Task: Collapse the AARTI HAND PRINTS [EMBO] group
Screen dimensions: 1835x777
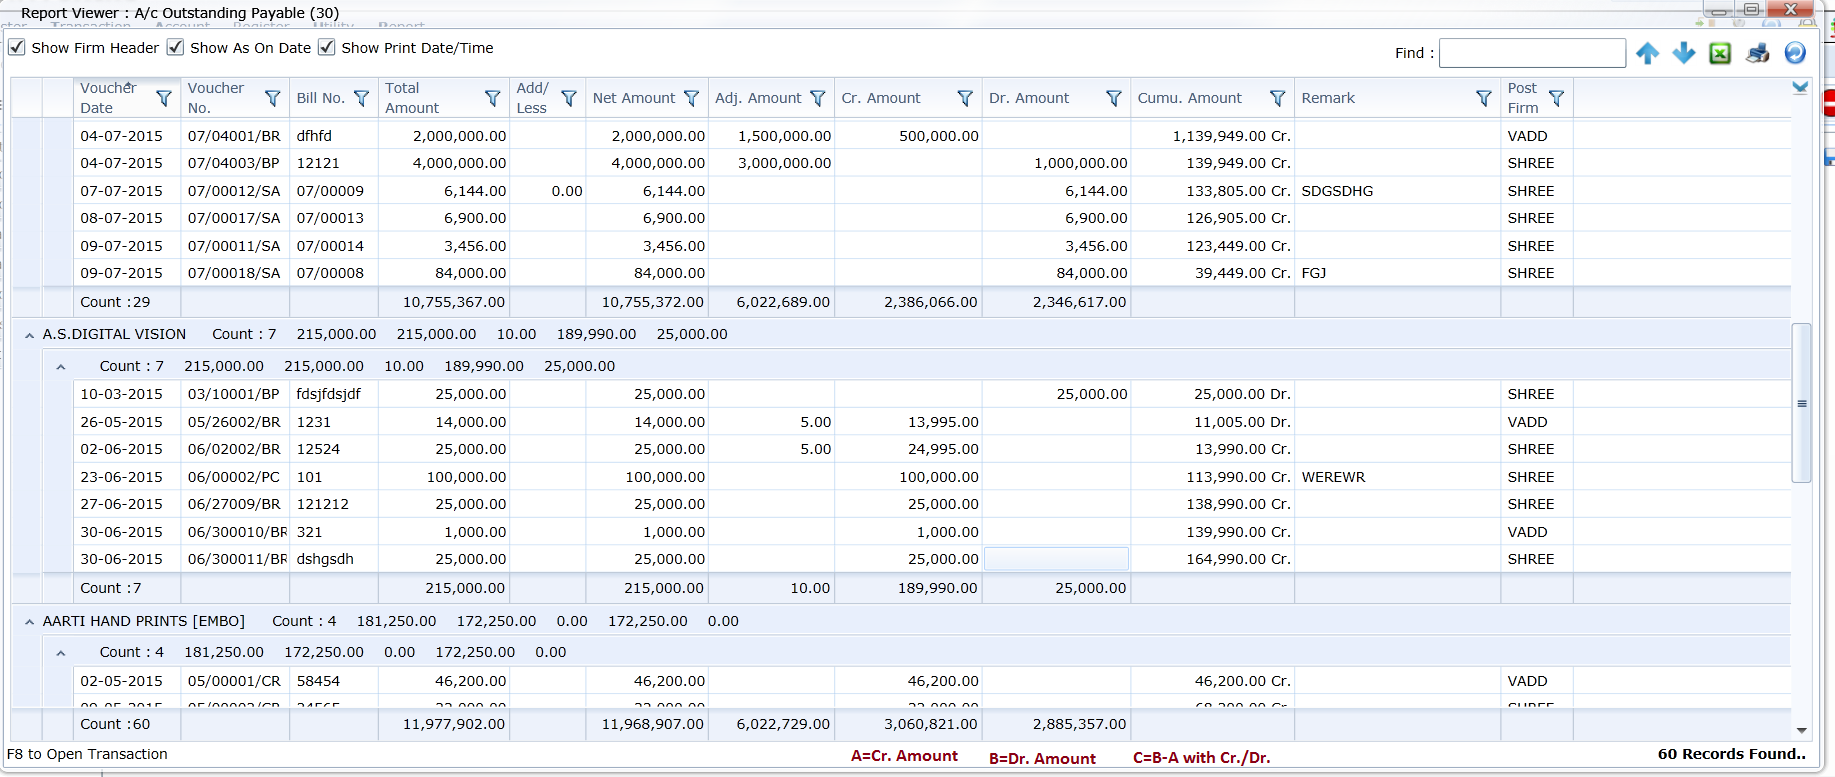Action: coord(30,622)
